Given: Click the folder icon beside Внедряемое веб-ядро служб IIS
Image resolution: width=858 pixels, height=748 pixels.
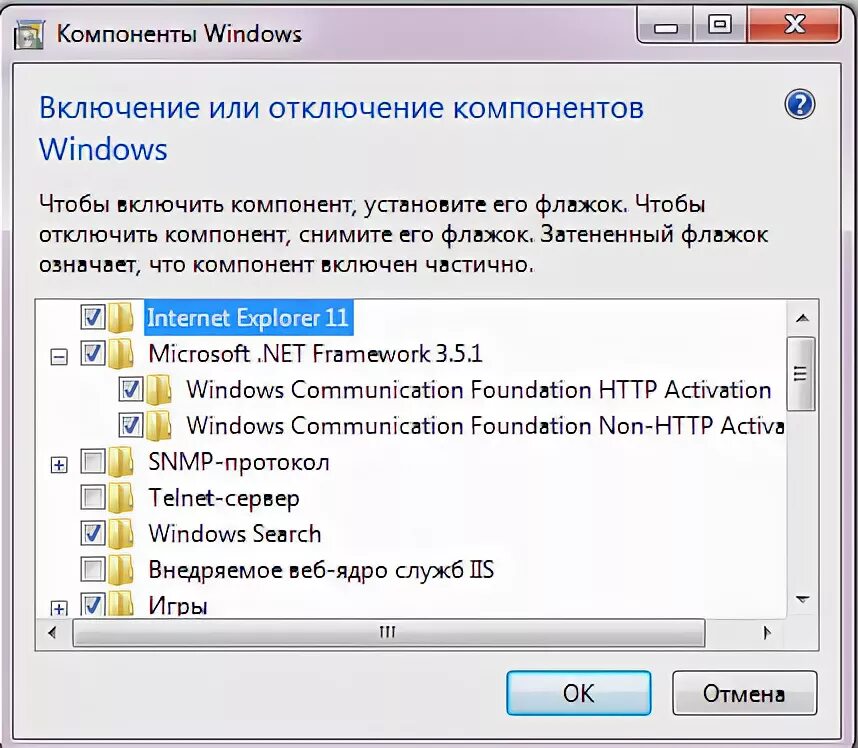Looking at the screenshot, I should pos(121,570).
